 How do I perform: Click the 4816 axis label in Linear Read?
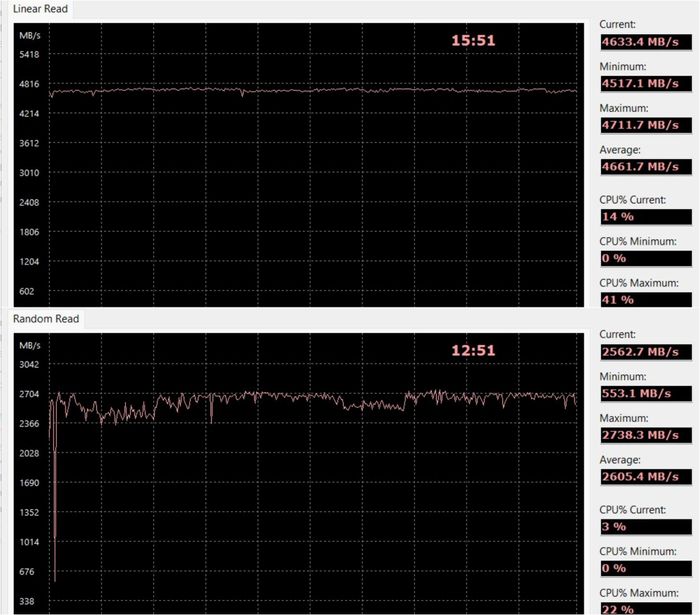click(x=29, y=84)
